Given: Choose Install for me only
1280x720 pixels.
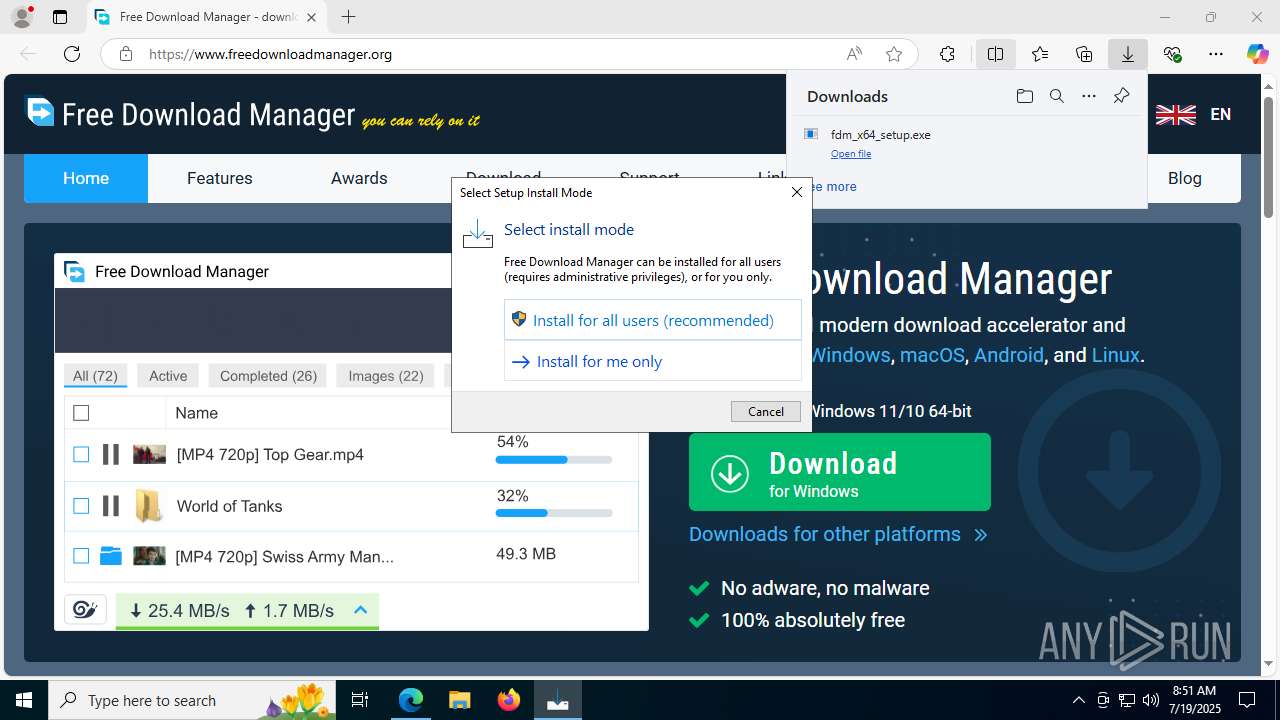Looking at the screenshot, I should [x=653, y=361].
